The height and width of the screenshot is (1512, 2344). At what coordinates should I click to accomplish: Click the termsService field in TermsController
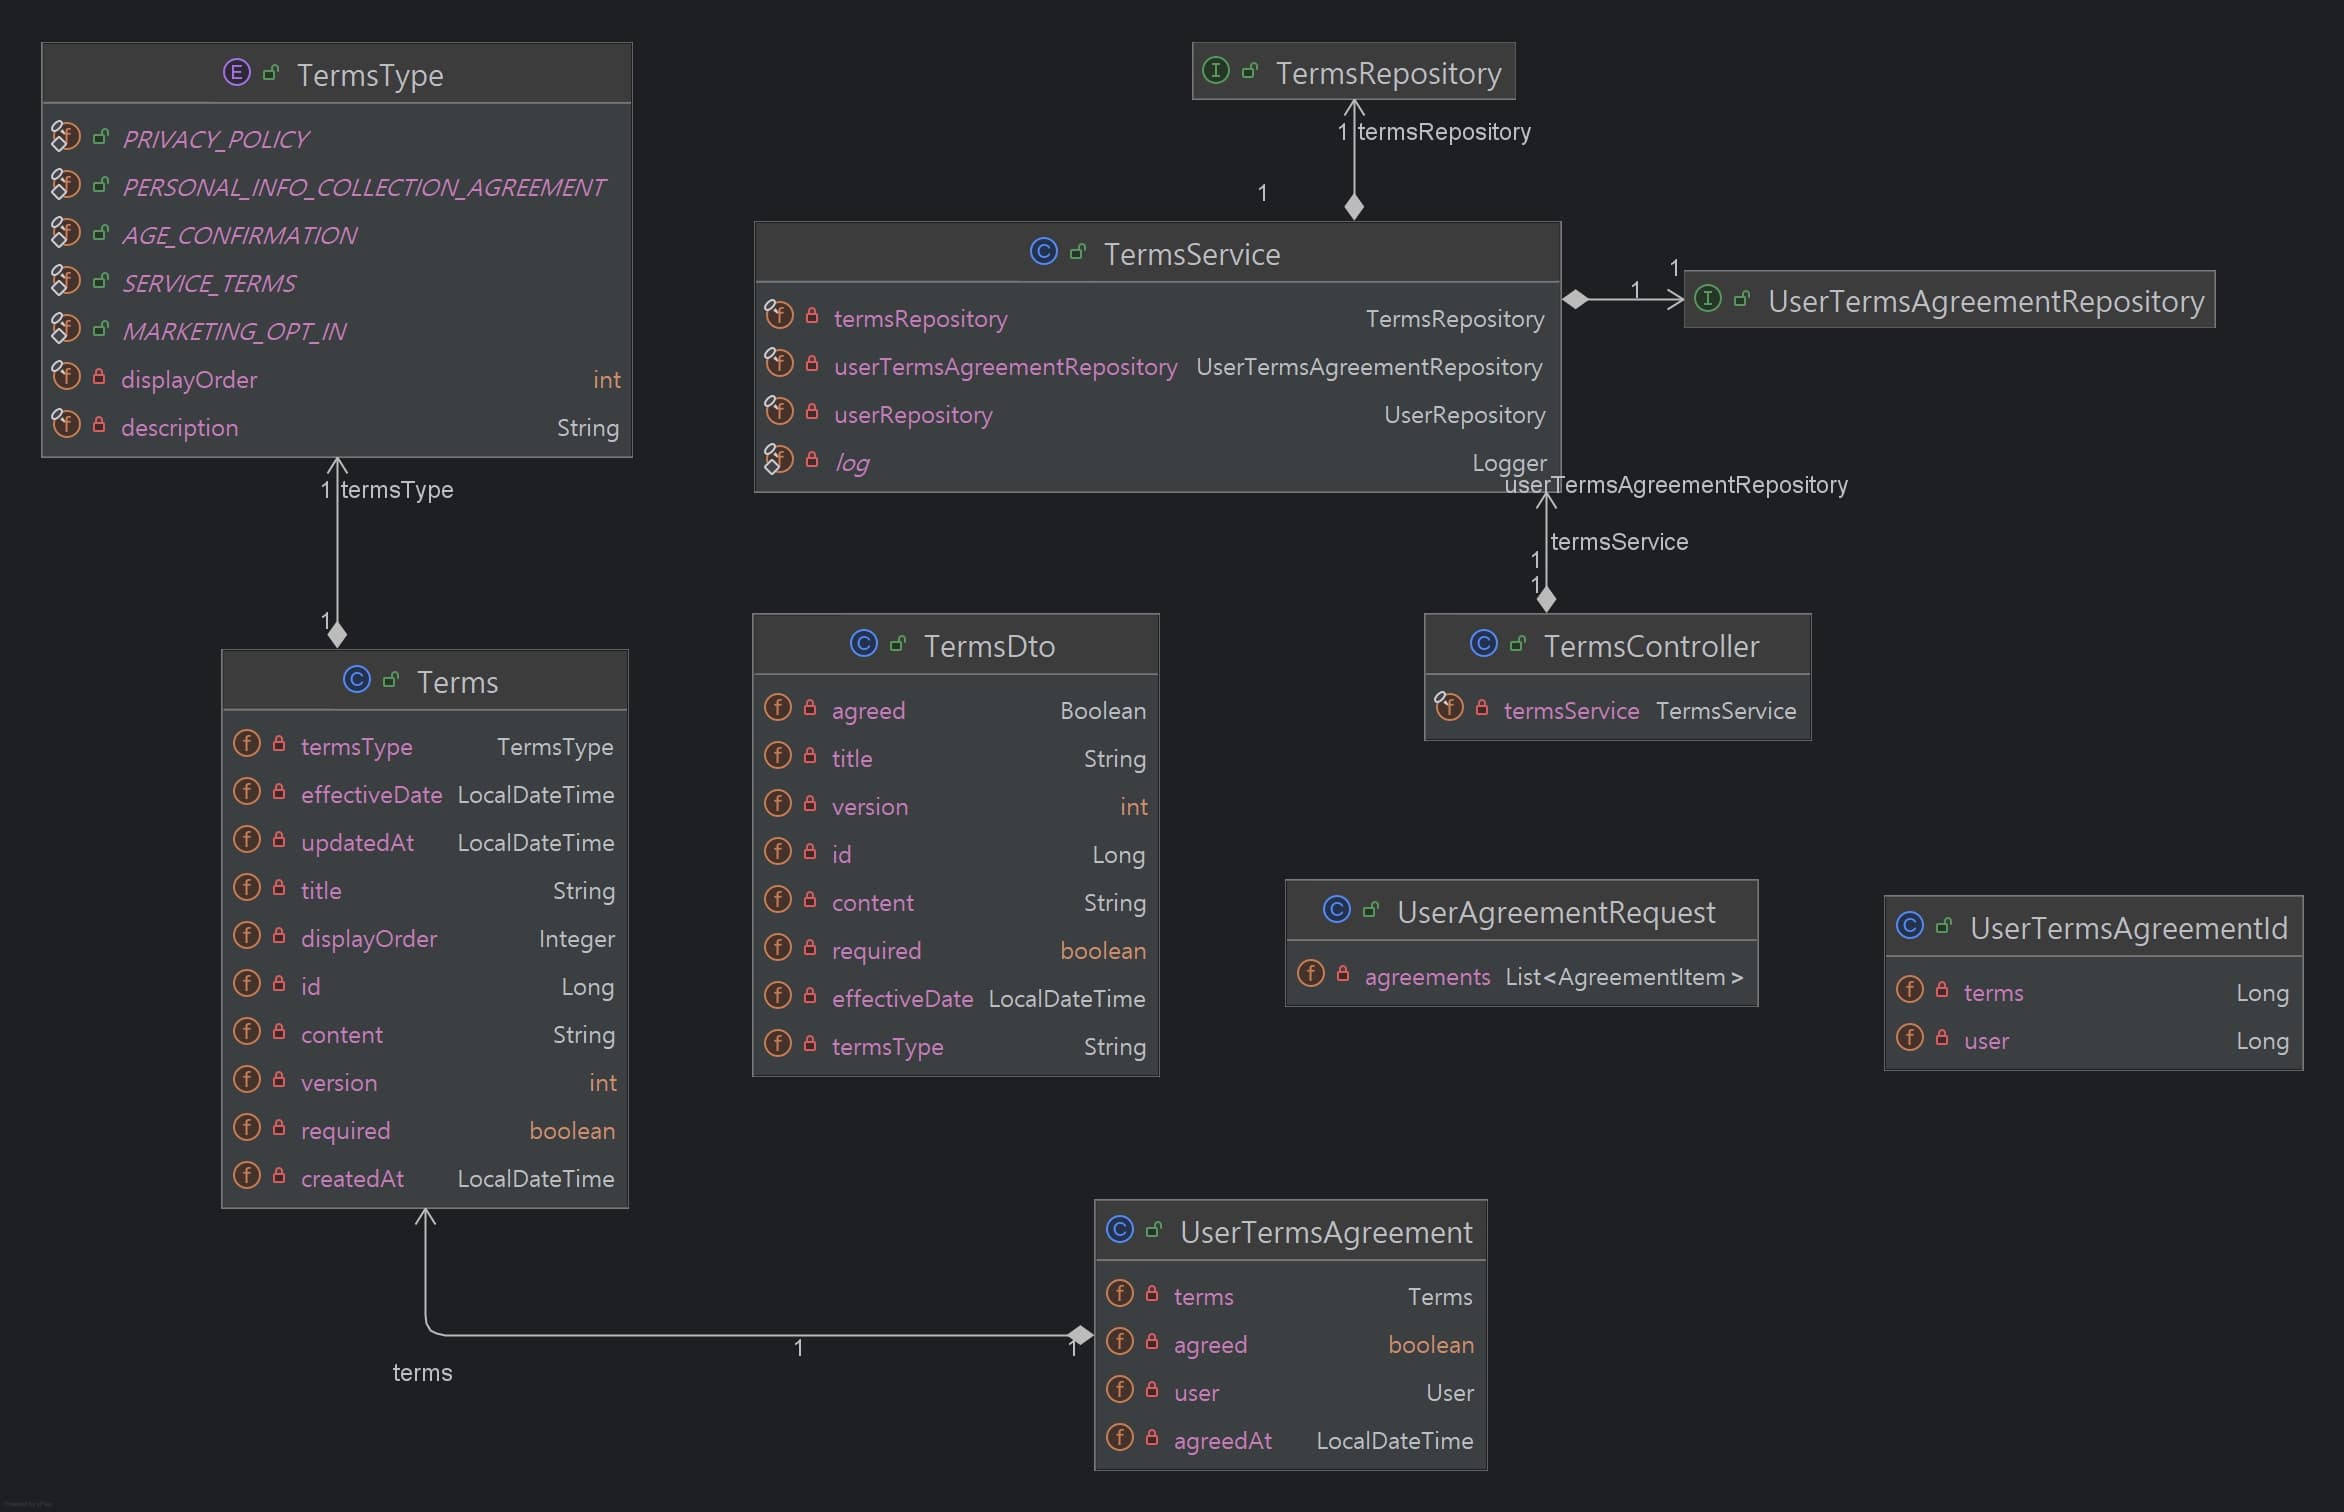[x=1570, y=711]
